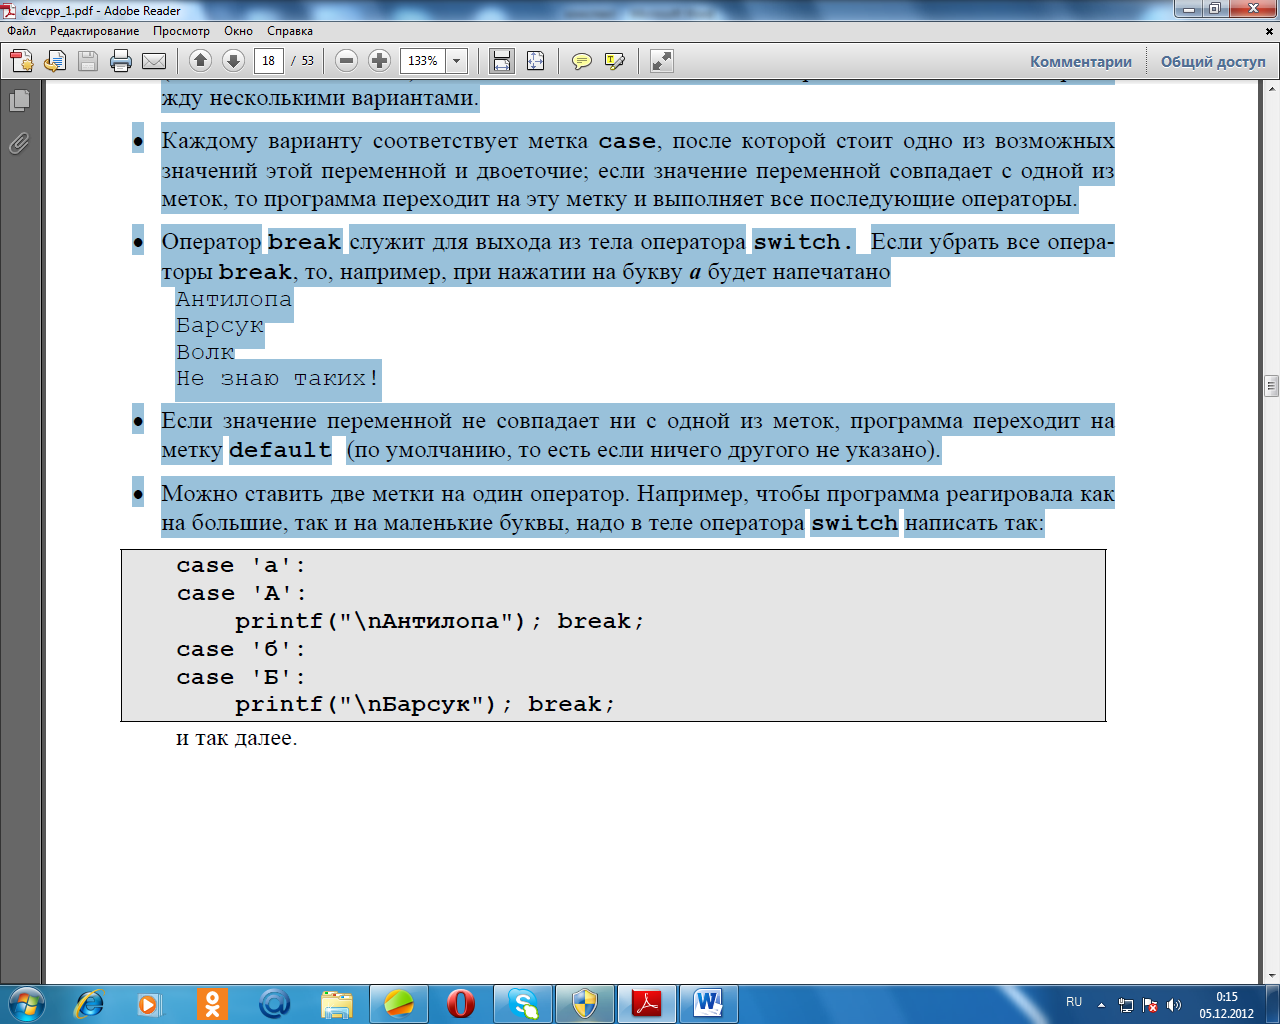Viewport: 1280px width, 1024px height.
Task: Show hidden tray icons arrow
Action: click(1101, 1004)
